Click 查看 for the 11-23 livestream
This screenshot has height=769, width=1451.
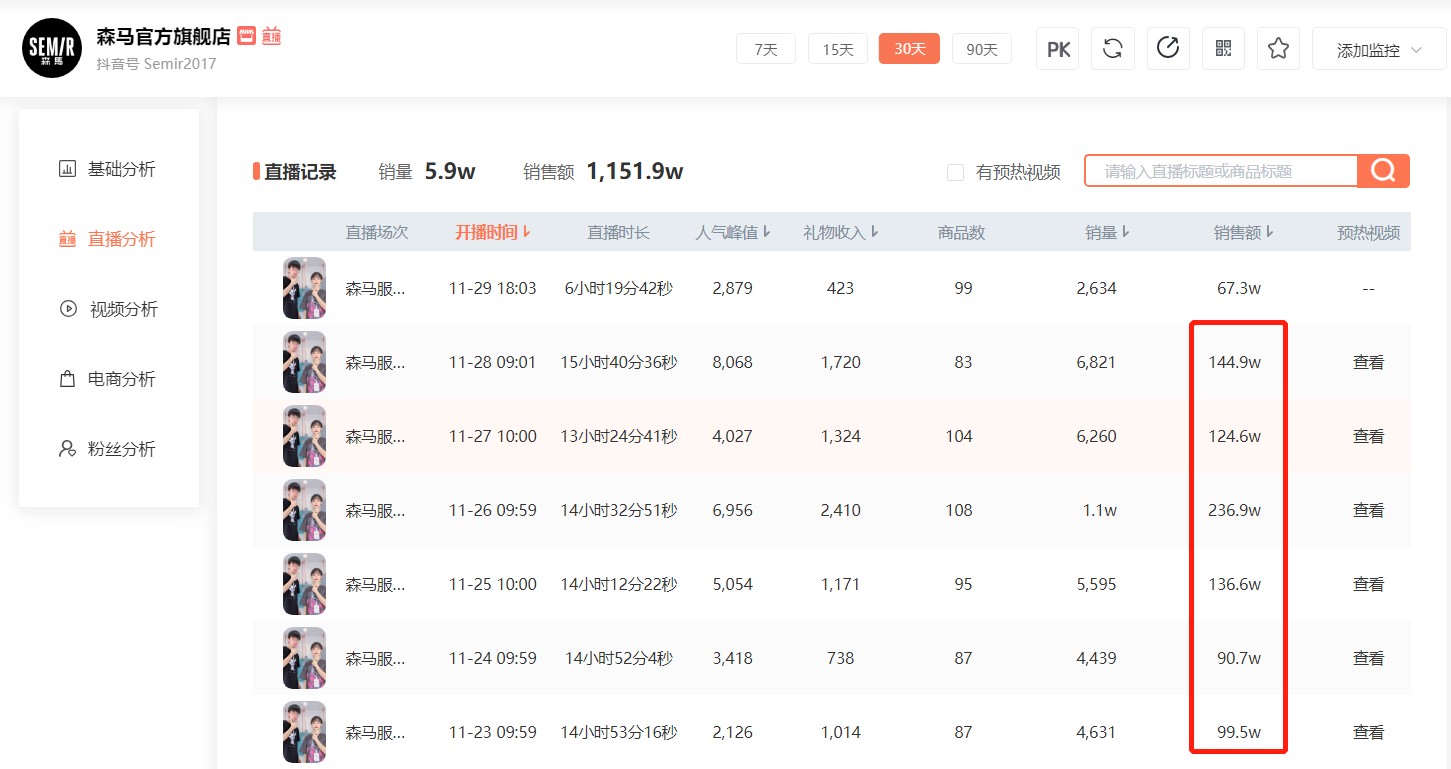[1368, 732]
